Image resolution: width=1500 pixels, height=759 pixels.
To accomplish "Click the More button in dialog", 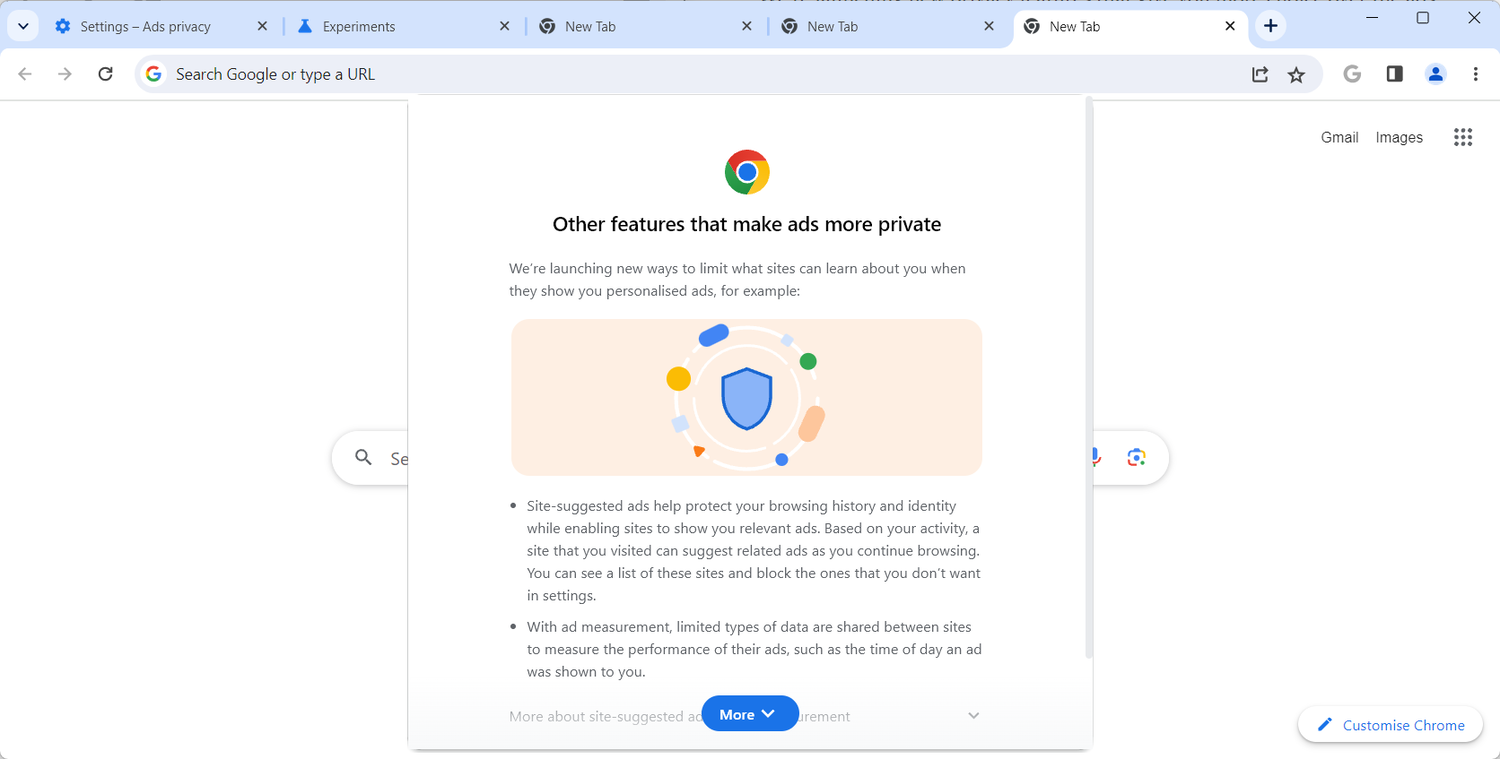I will coord(750,714).
